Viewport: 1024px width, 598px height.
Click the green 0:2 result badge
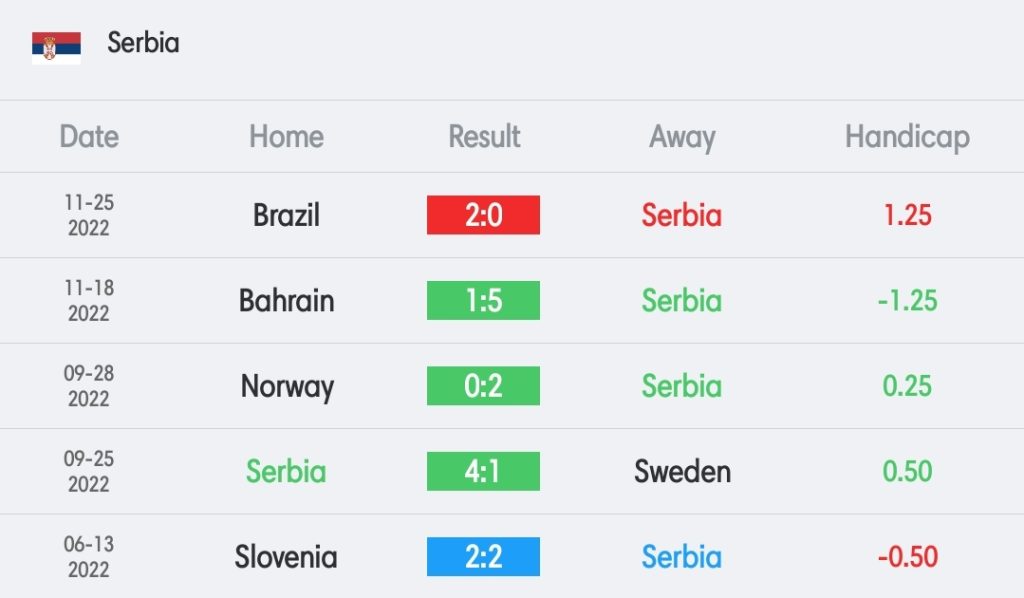(x=483, y=386)
